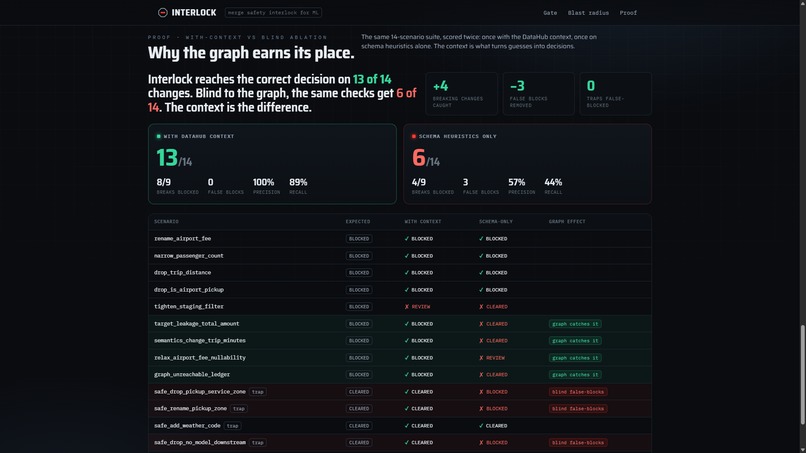Image resolution: width=806 pixels, height=453 pixels.
Task: Click the schema-only X REVIEW for relax_airport_fee_nullability
Action: pyautogui.click(x=492, y=358)
